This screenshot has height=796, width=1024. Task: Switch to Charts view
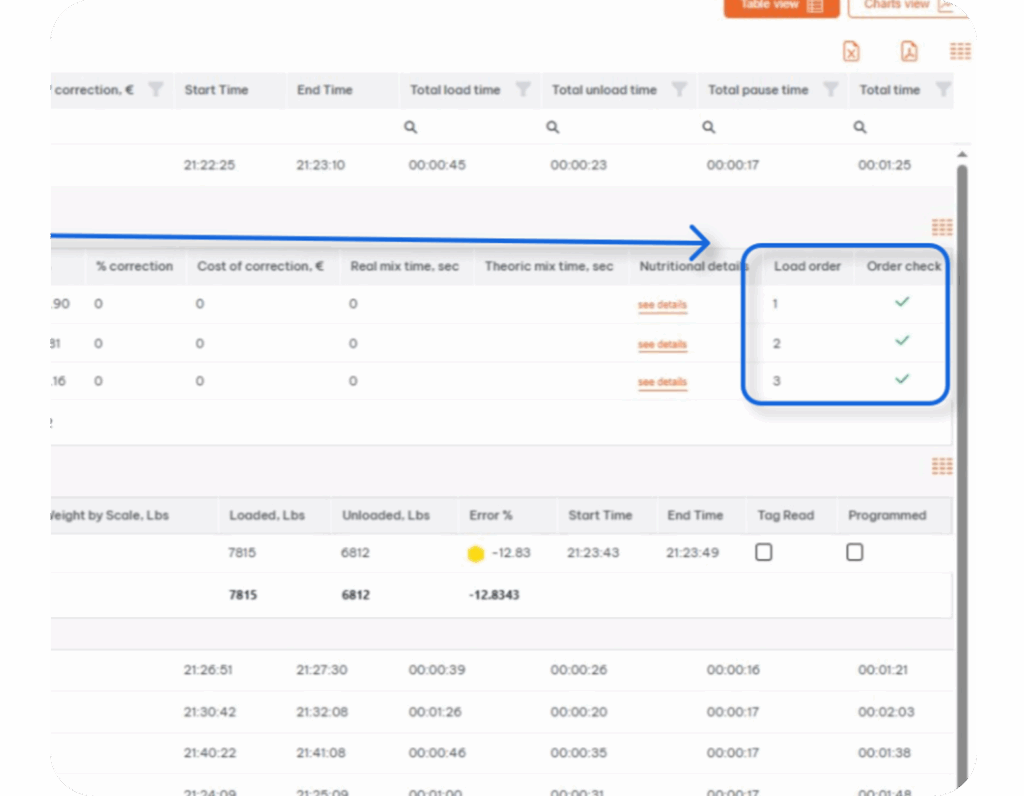(x=905, y=6)
